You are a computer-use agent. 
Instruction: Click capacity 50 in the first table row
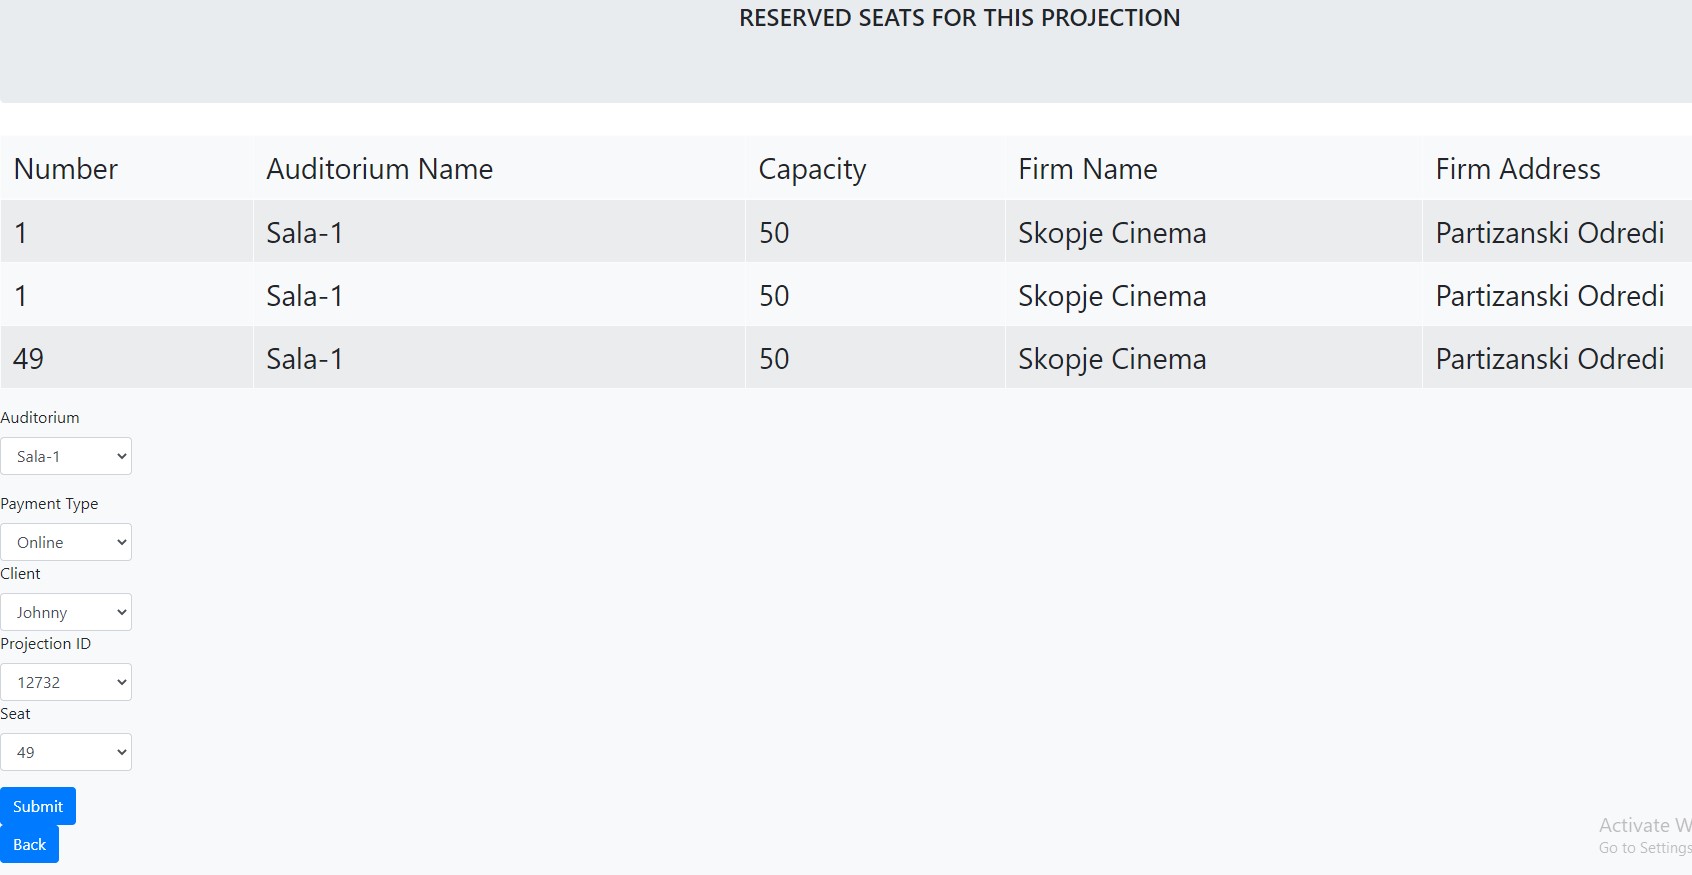(x=774, y=233)
